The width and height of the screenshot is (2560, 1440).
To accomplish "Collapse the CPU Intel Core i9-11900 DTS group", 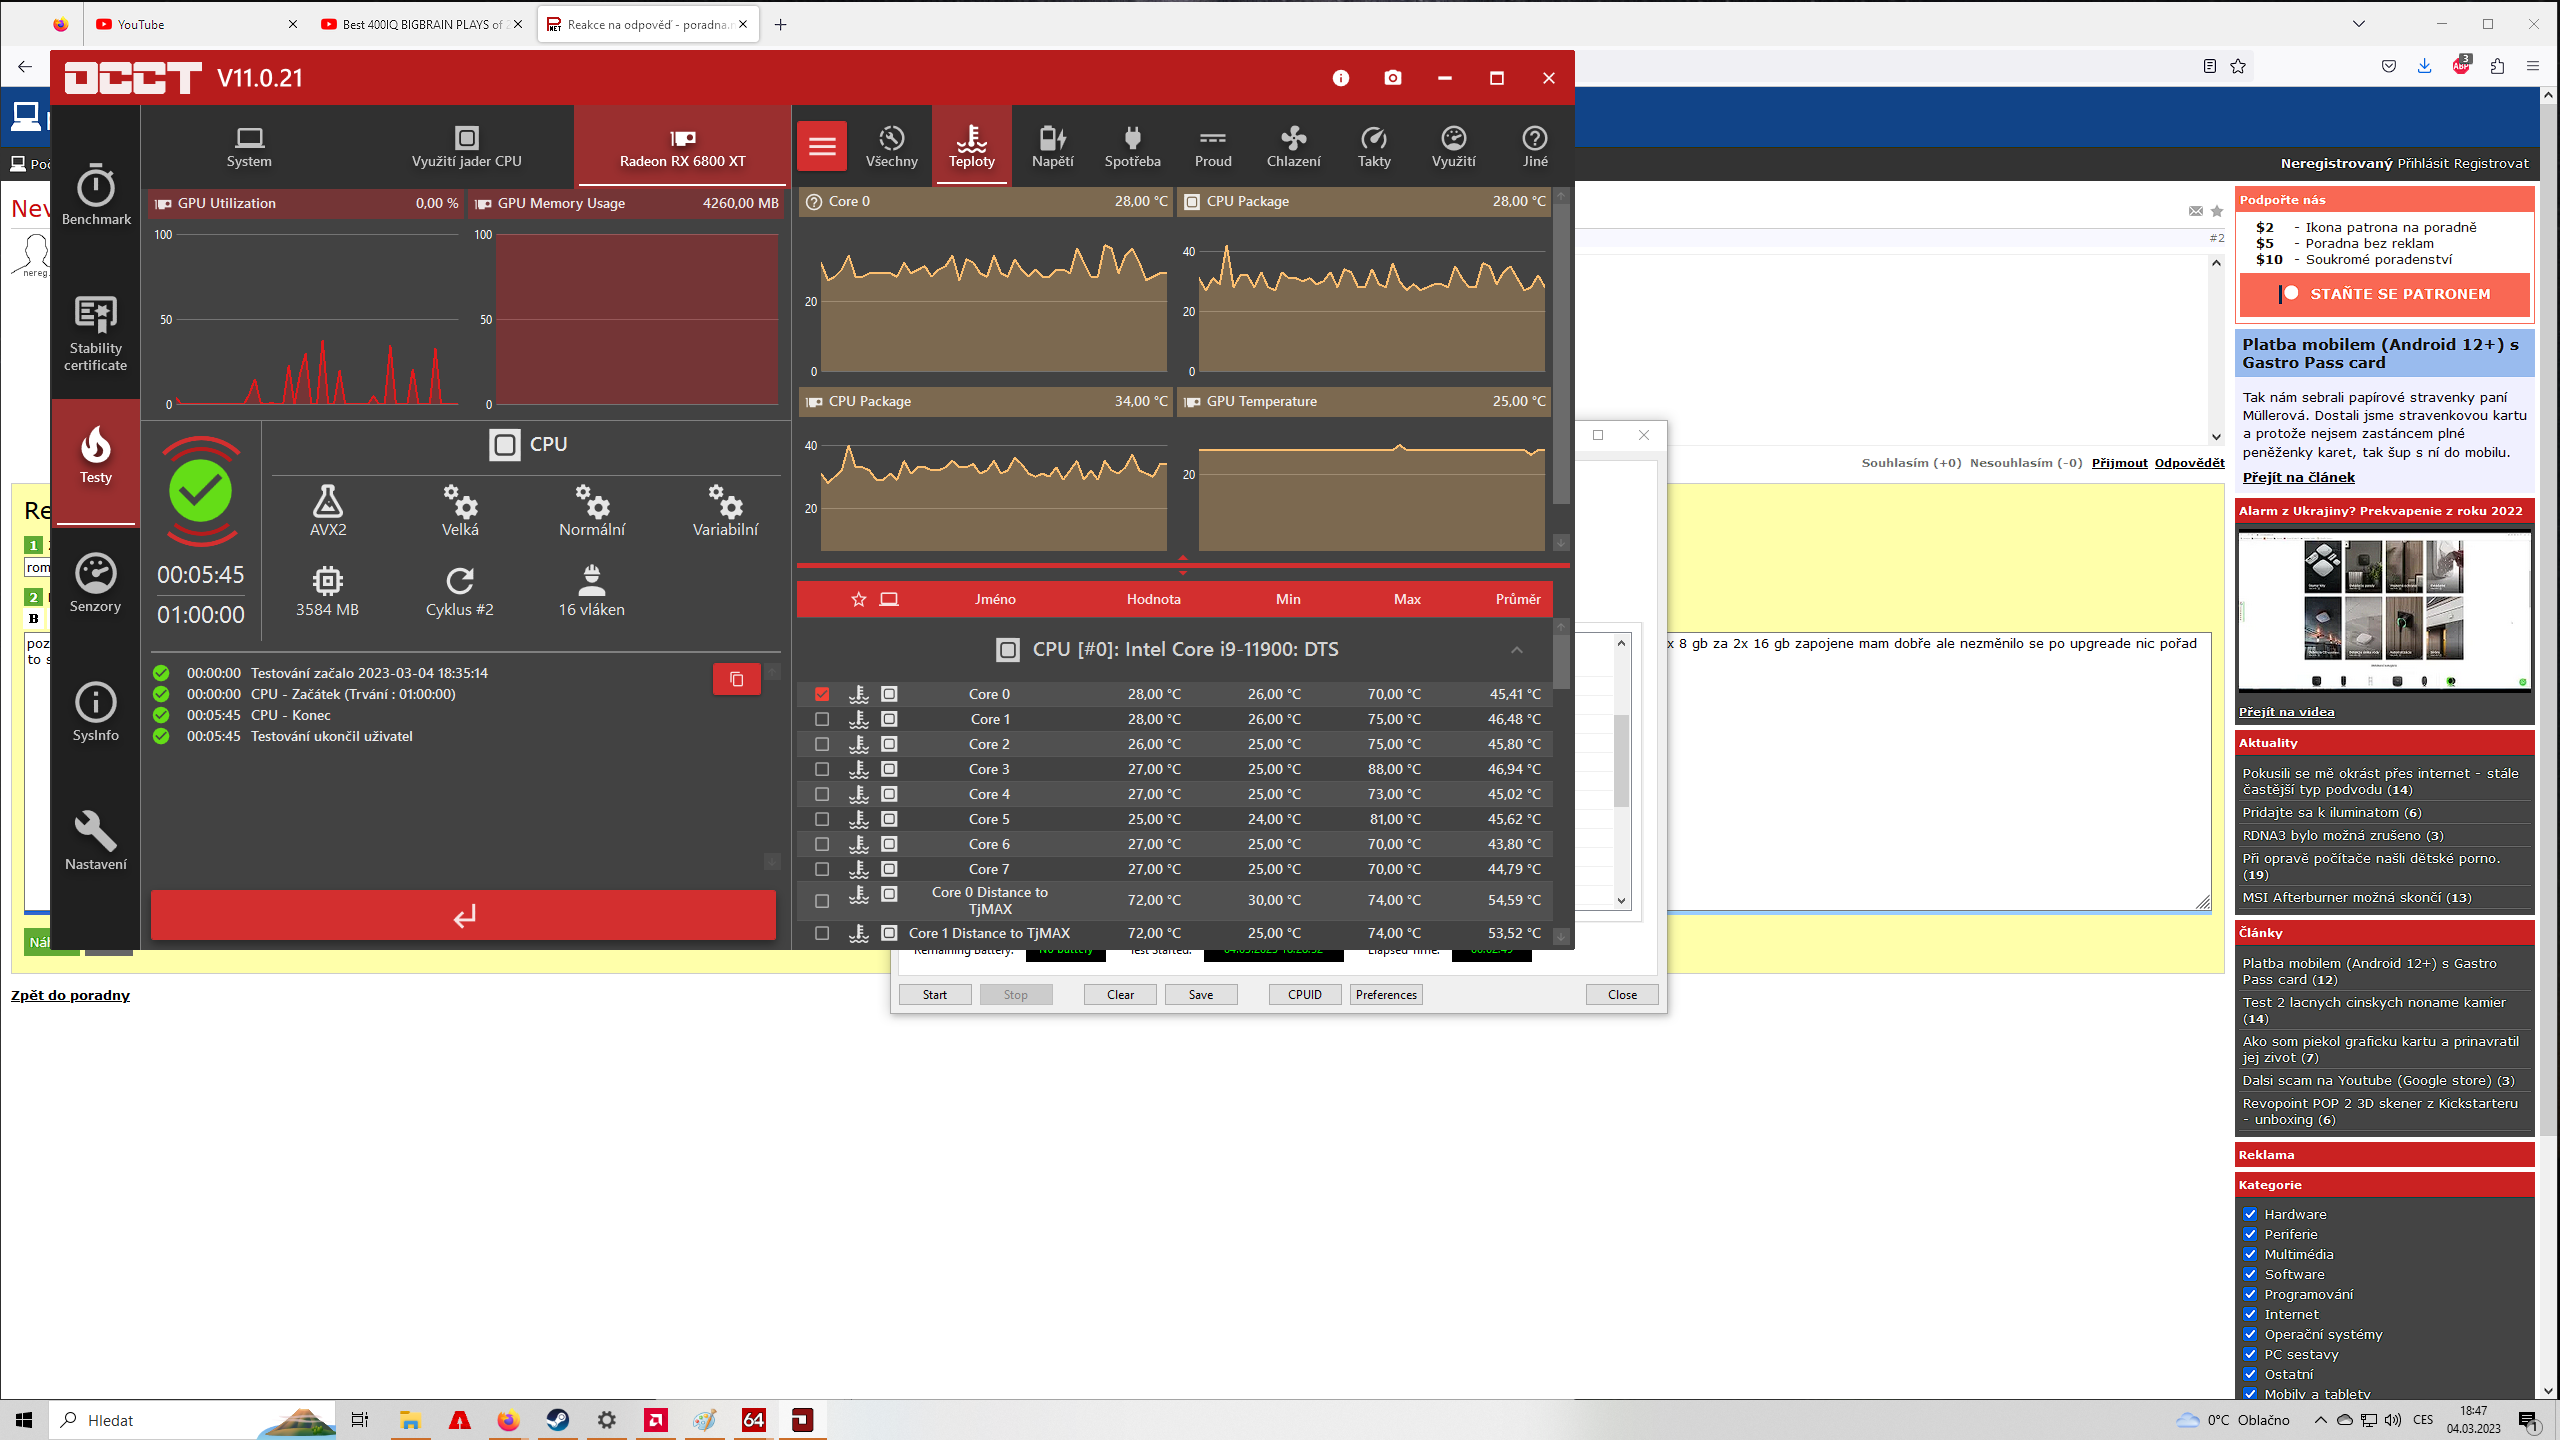I will [x=1516, y=650].
